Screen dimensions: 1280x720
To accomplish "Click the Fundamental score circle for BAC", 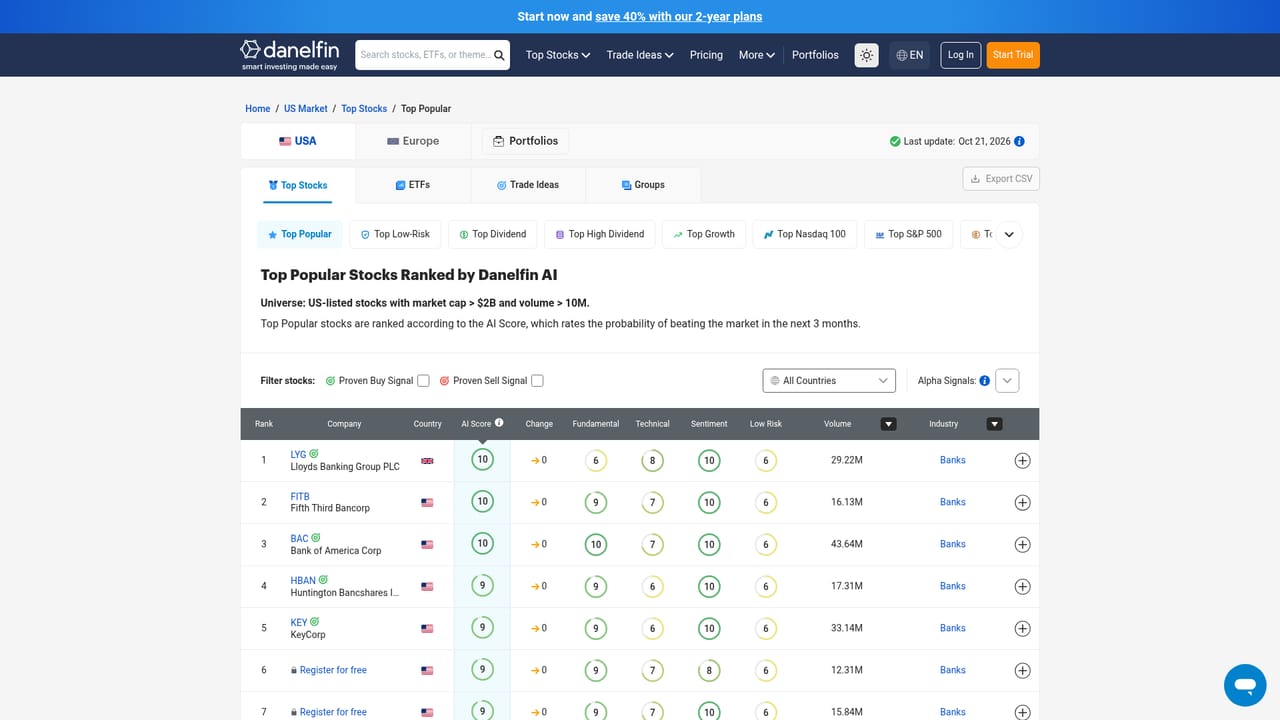I will (596, 545).
